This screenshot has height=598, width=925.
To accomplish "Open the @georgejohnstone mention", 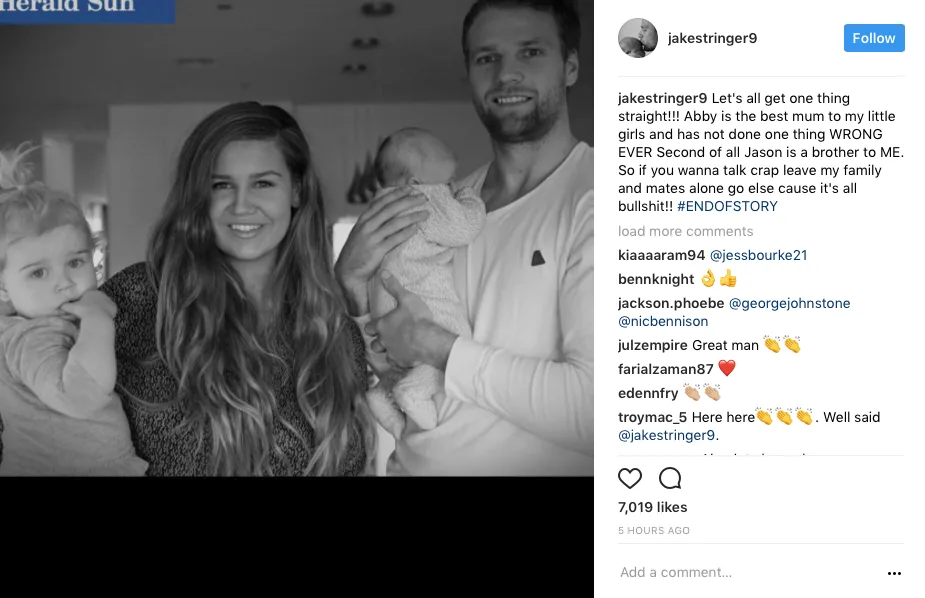I will (789, 303).
